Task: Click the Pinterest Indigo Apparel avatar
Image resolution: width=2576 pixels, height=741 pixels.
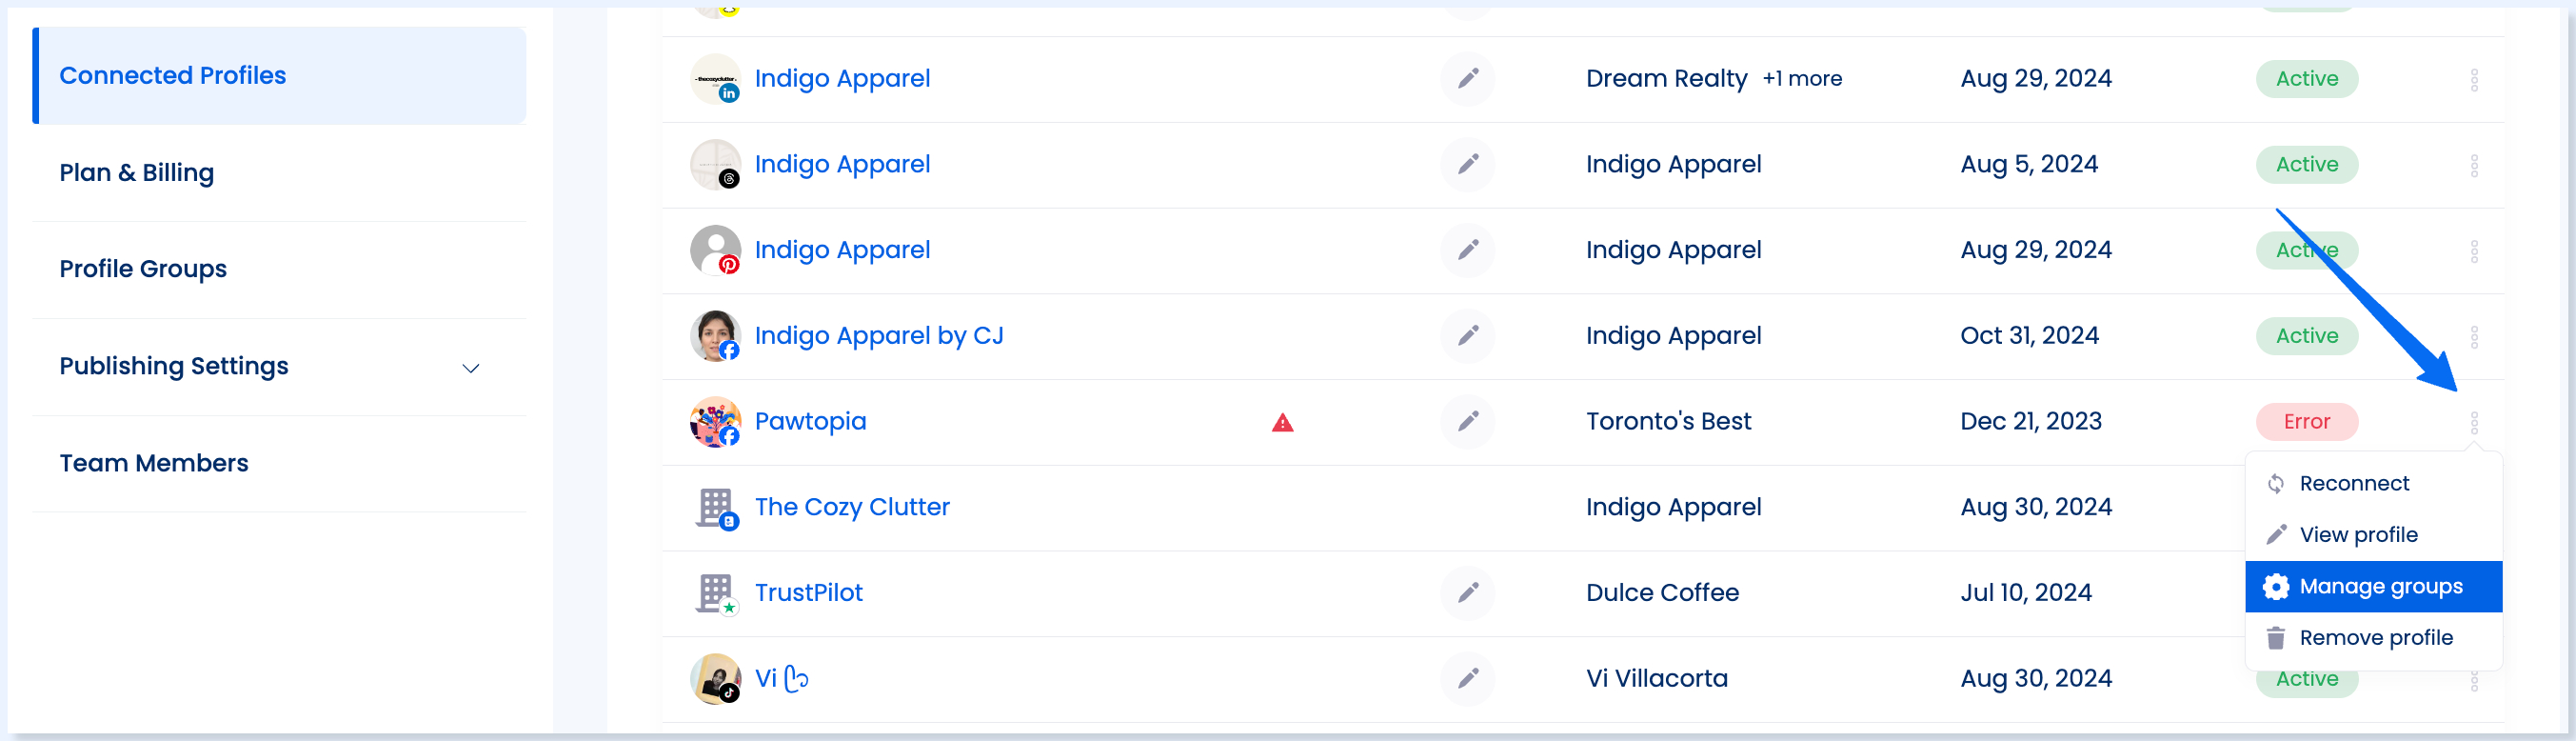Action: pyautogui.click(x=715, y=250)
